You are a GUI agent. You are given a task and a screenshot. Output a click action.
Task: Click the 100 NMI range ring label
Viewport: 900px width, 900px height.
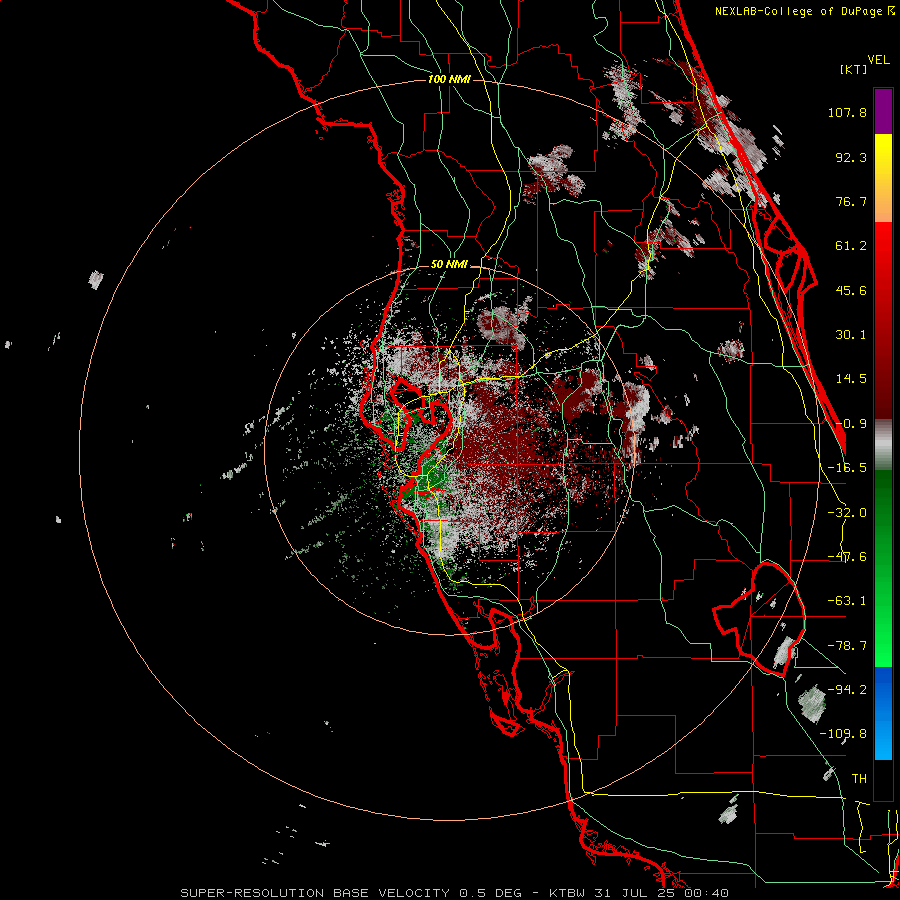tap(449, 79)
